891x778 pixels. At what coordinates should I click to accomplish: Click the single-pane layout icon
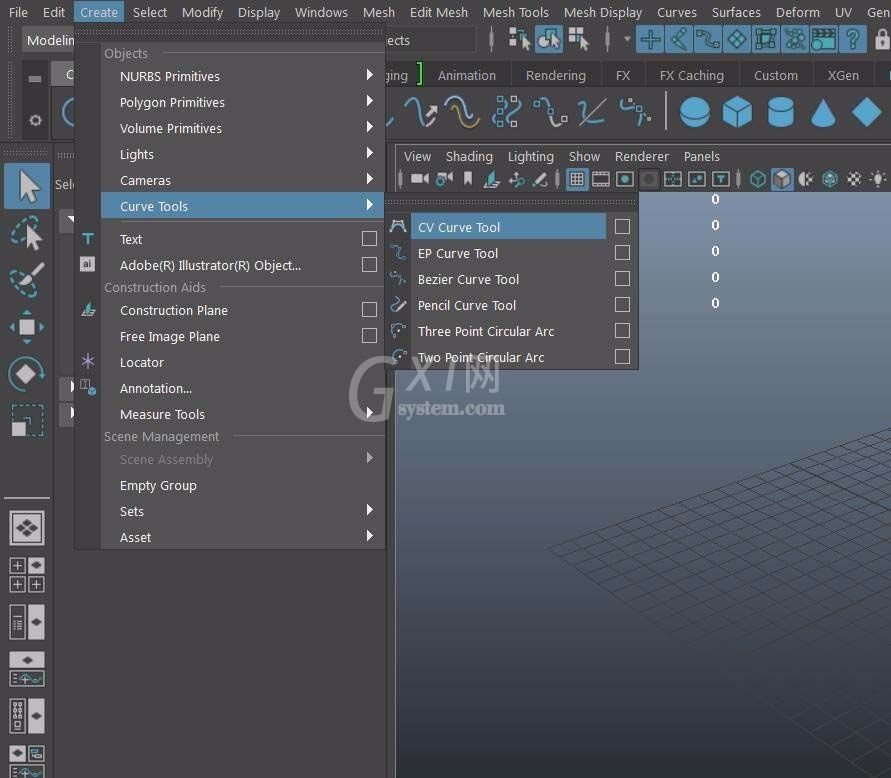click(27, 528)
